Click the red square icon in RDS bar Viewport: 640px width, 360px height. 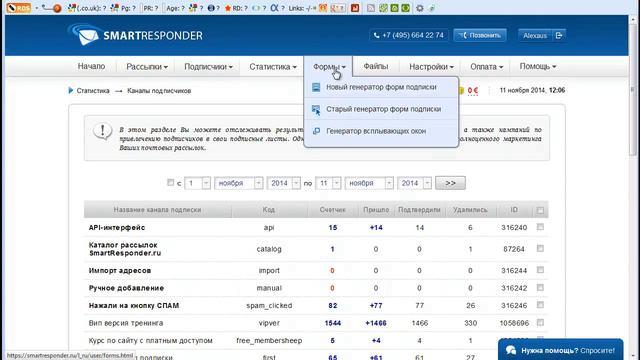(355, 8)
